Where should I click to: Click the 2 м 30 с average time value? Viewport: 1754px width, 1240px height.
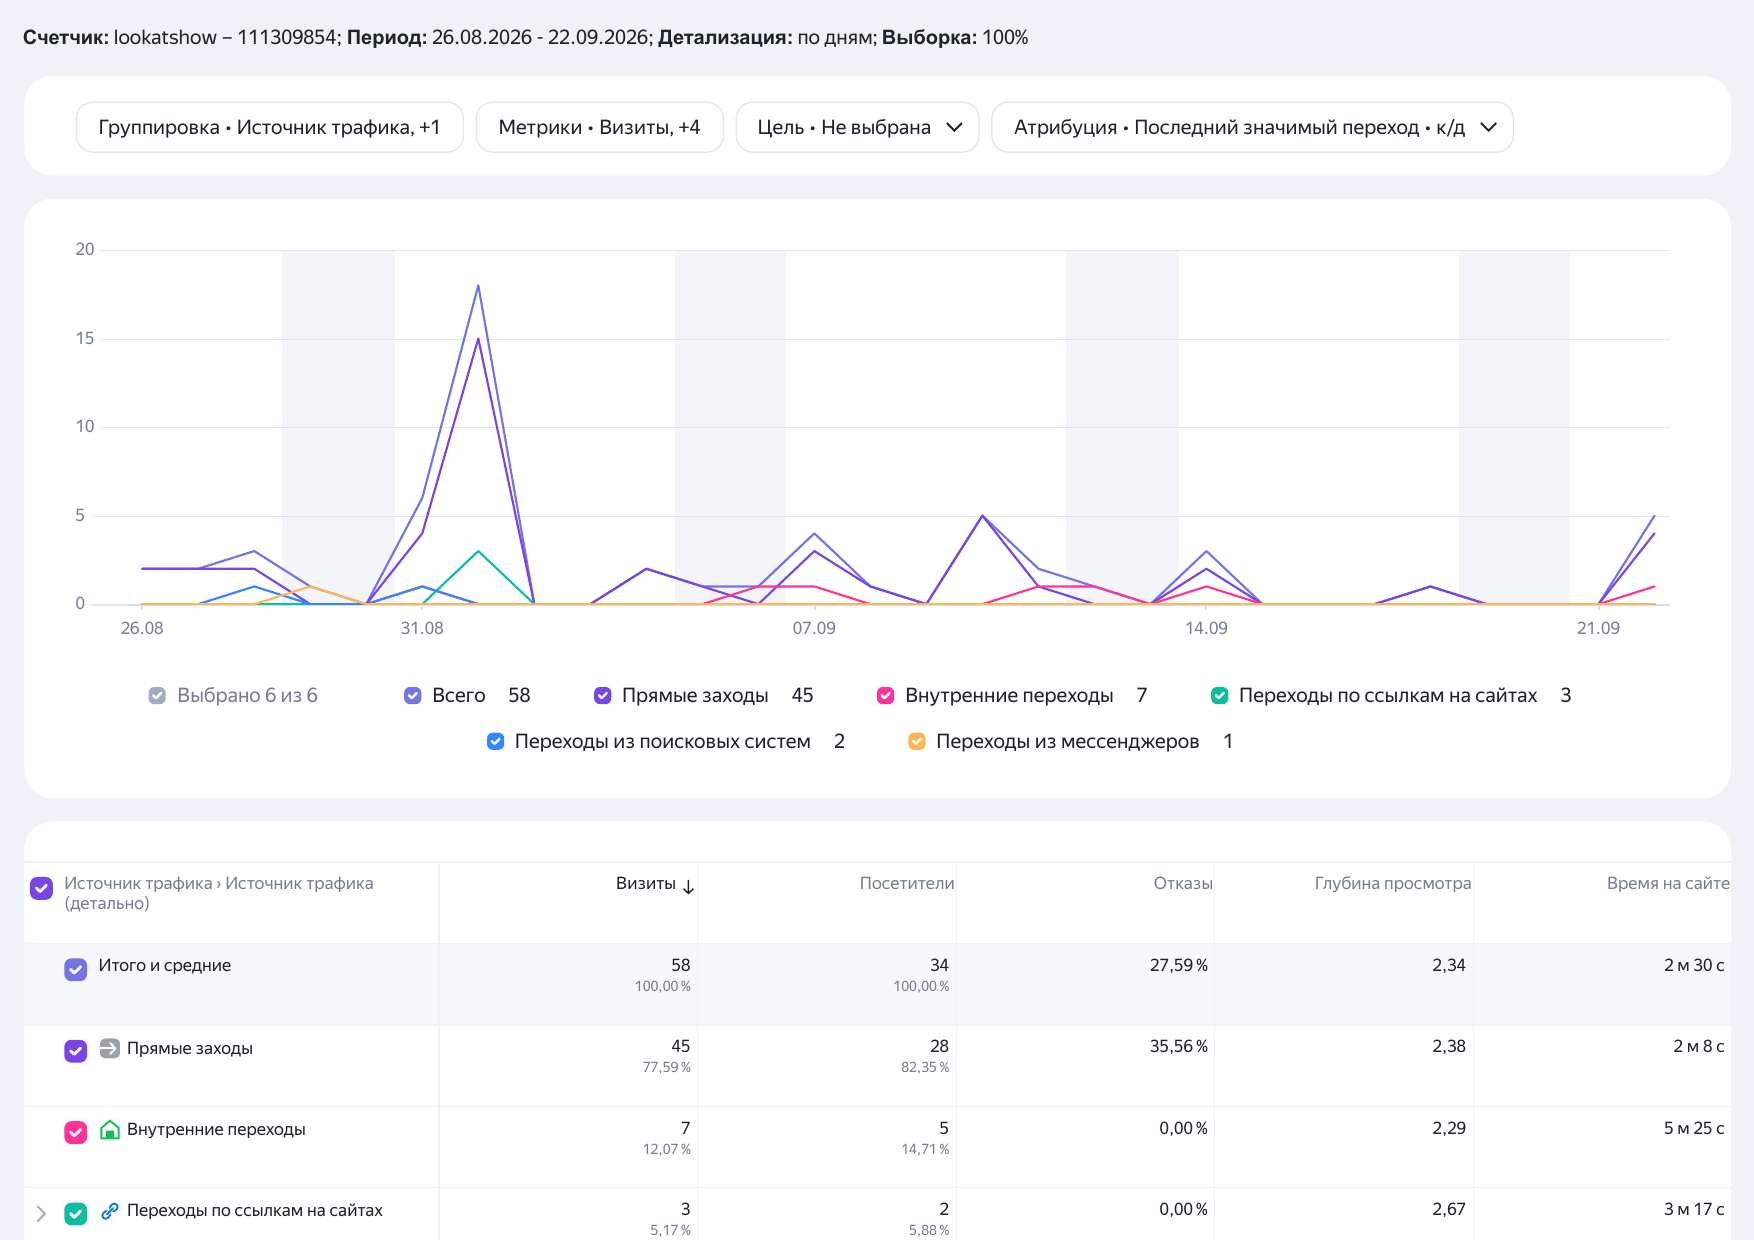click(1694, 965)
